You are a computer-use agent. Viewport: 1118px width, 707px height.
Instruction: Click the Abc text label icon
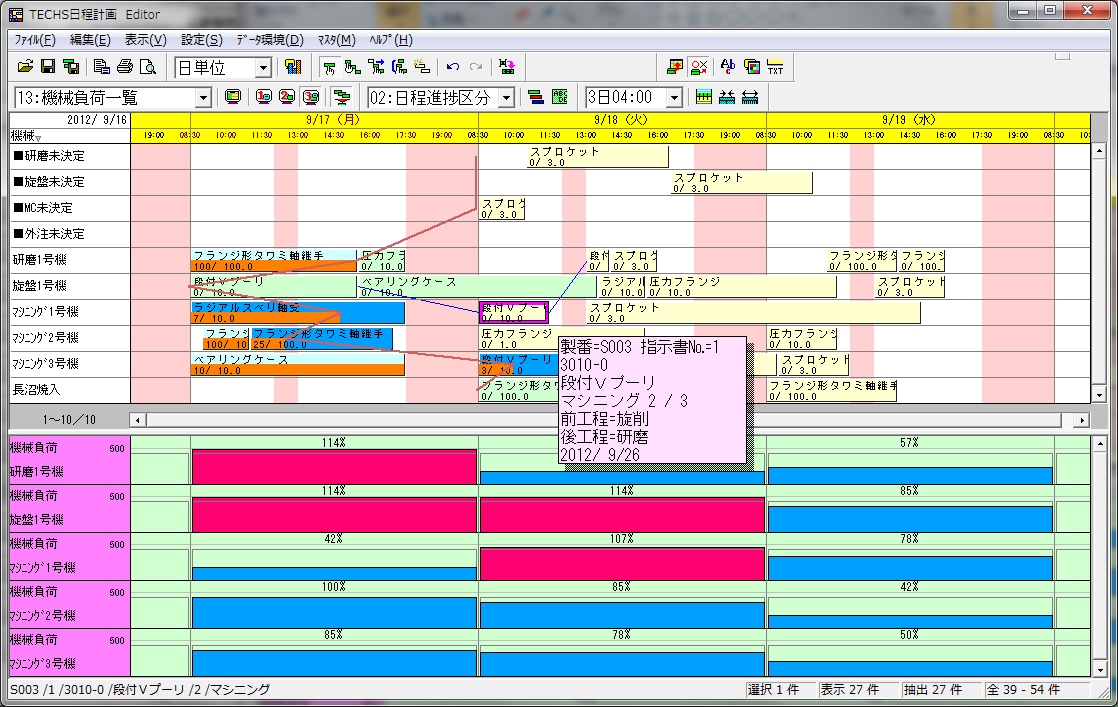[x=727, y=67]
